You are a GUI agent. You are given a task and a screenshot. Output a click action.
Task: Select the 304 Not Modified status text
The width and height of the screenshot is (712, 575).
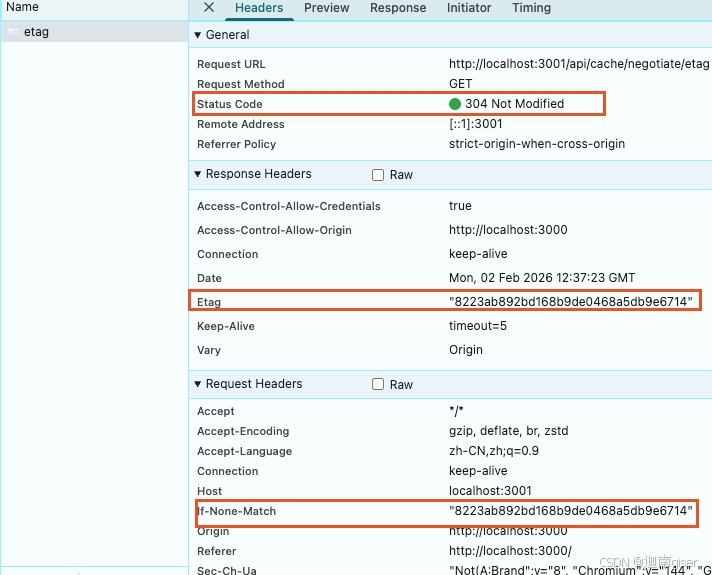point(514,104)
